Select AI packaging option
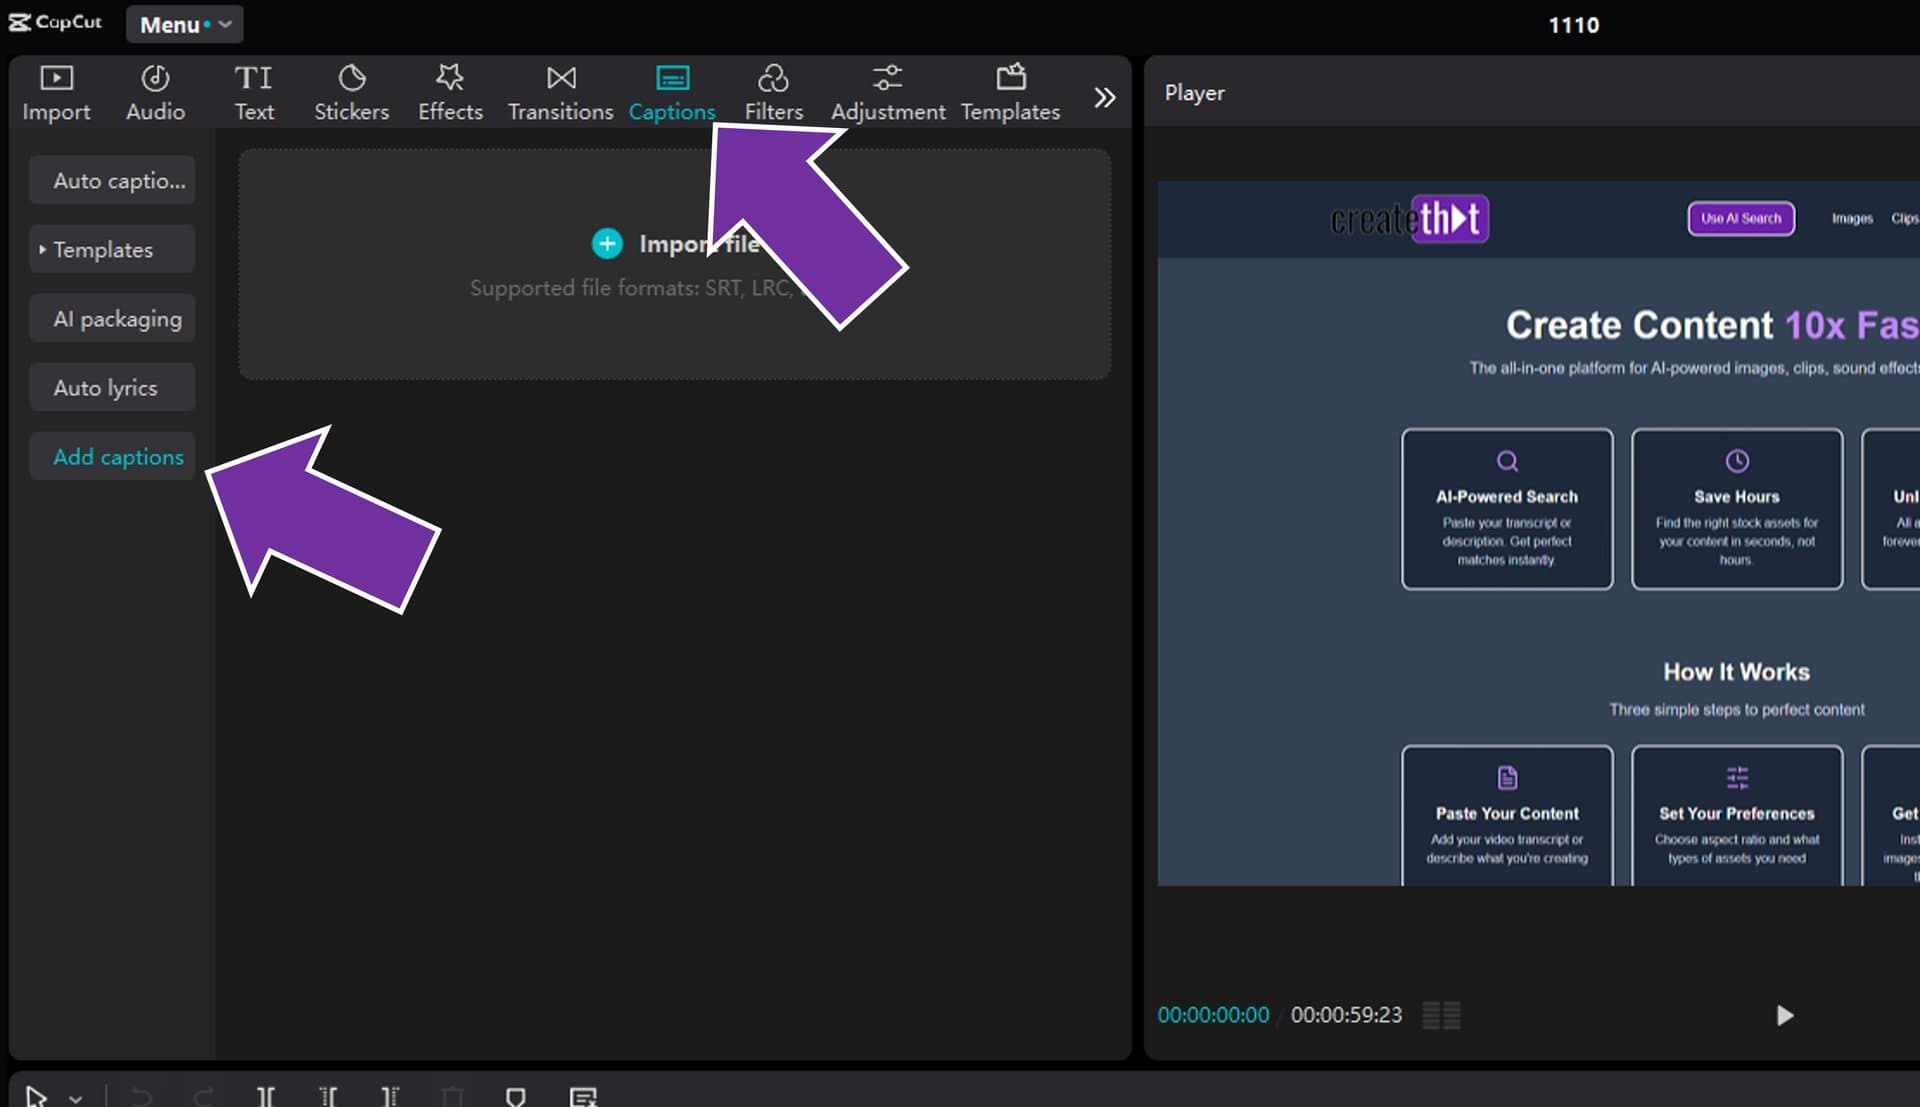The image size is (1920, 1107). click(112, 318)
